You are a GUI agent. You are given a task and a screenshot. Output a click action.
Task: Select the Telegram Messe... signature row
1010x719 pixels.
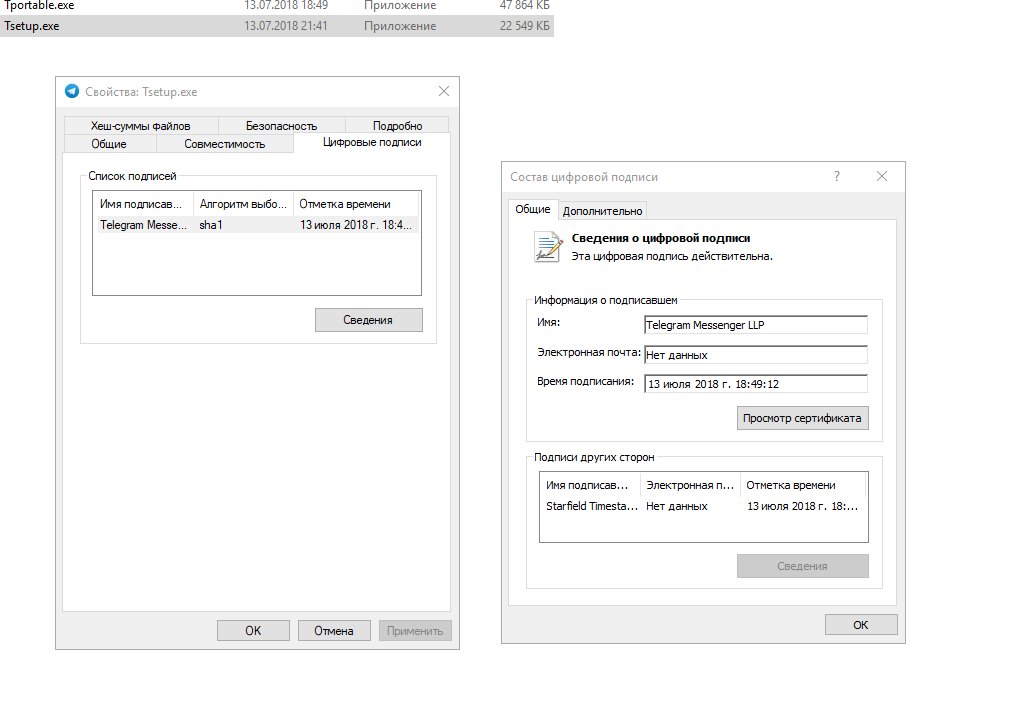pyautogui.click(x=256, y=225)
